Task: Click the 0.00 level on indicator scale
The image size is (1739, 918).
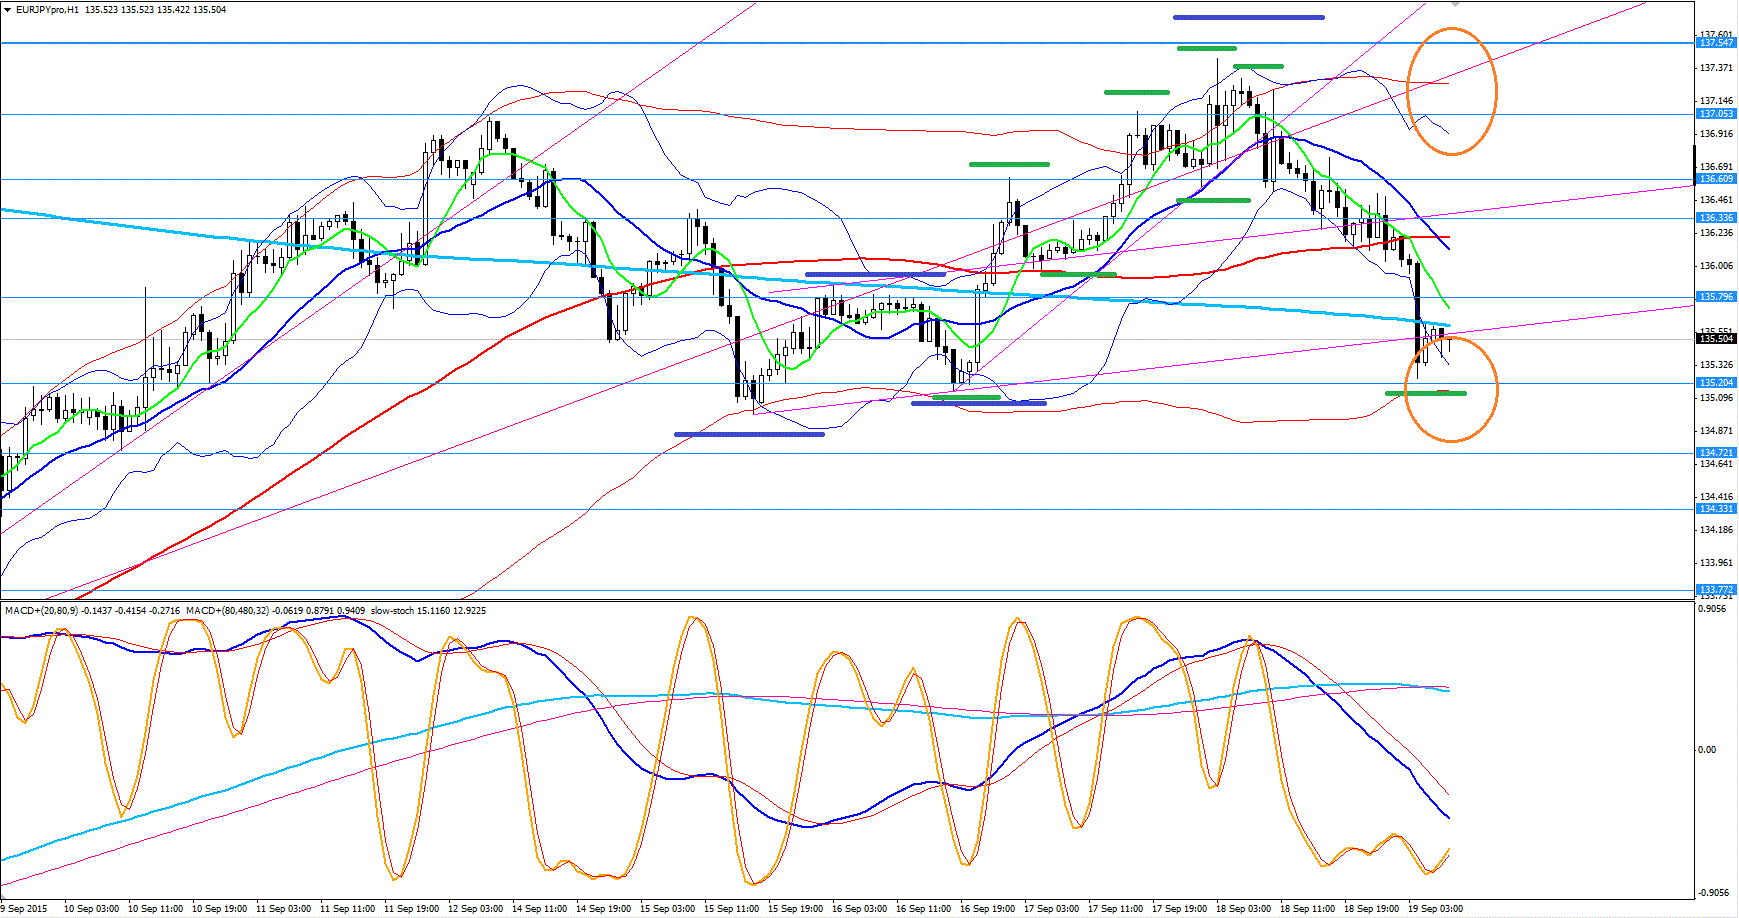Action: pyautogui.click(x=1707, y=750)
